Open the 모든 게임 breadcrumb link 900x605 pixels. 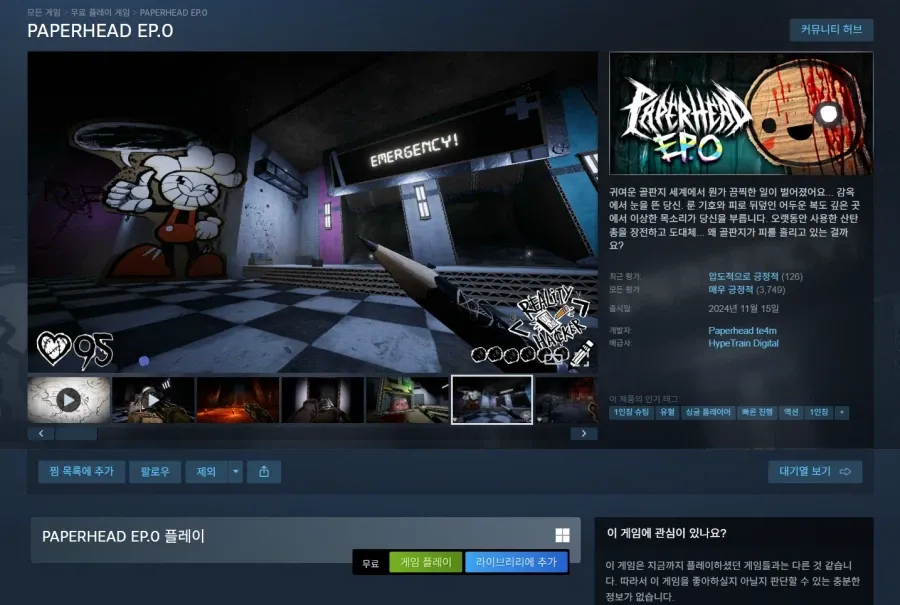point(44,12)
